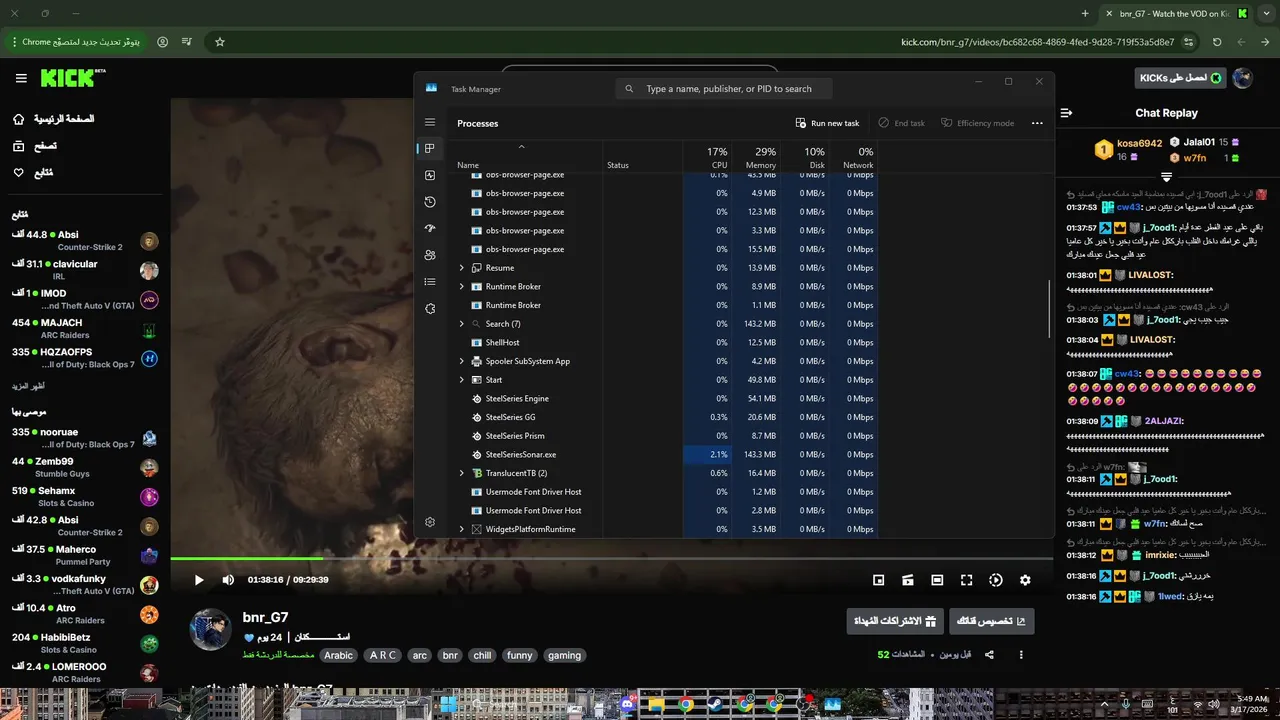Open video more options vertical dots

pos(1021,655)
